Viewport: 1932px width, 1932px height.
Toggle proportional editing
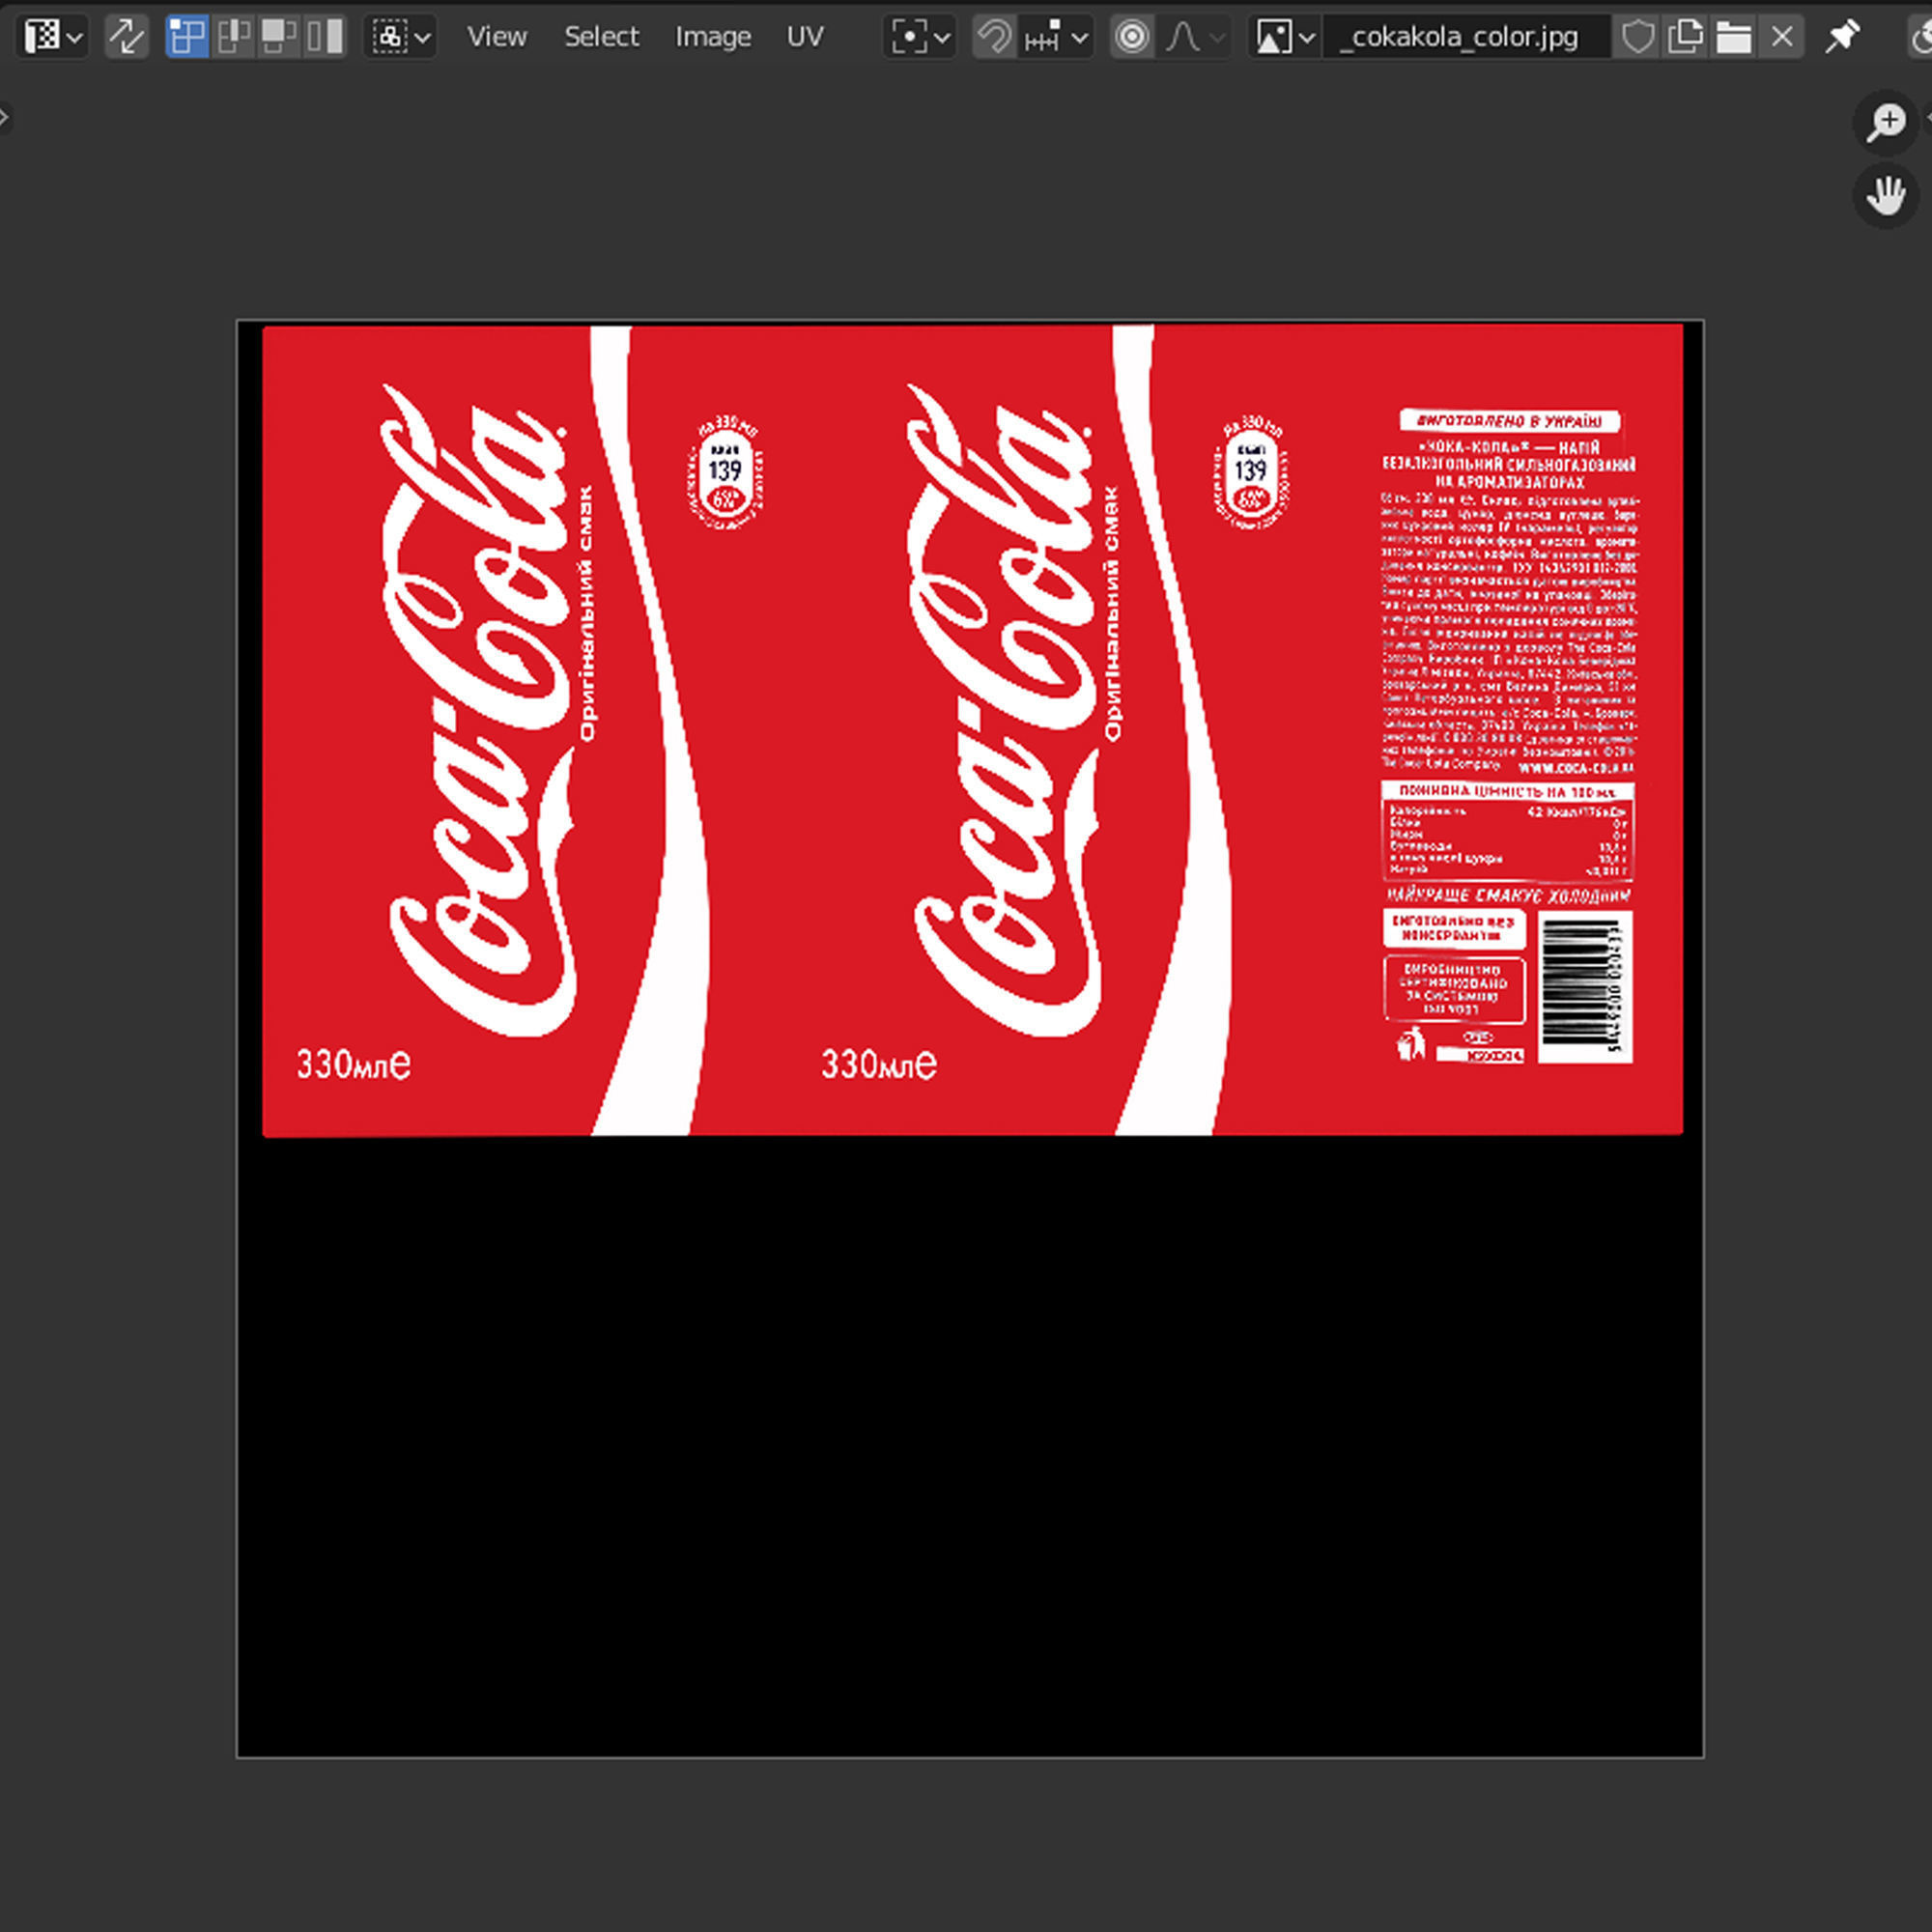tap(1132, 37)
